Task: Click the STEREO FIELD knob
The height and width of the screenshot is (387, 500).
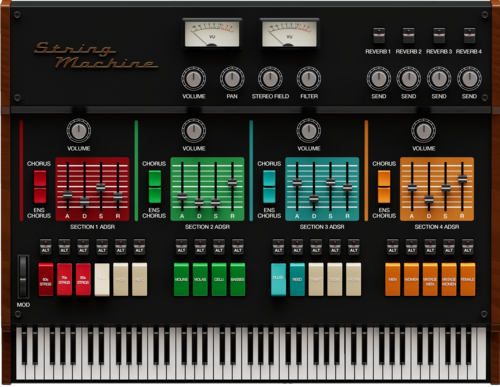Action: [270, 79]
